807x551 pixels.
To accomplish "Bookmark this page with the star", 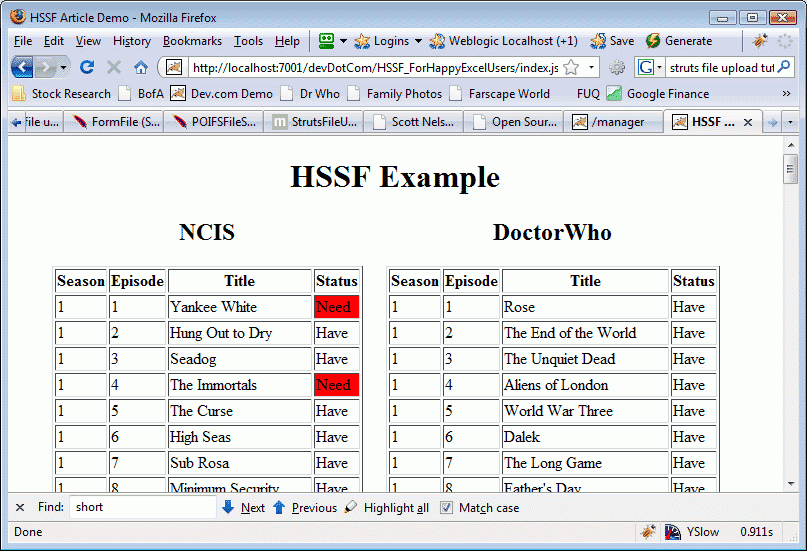I will coord(571,67).
